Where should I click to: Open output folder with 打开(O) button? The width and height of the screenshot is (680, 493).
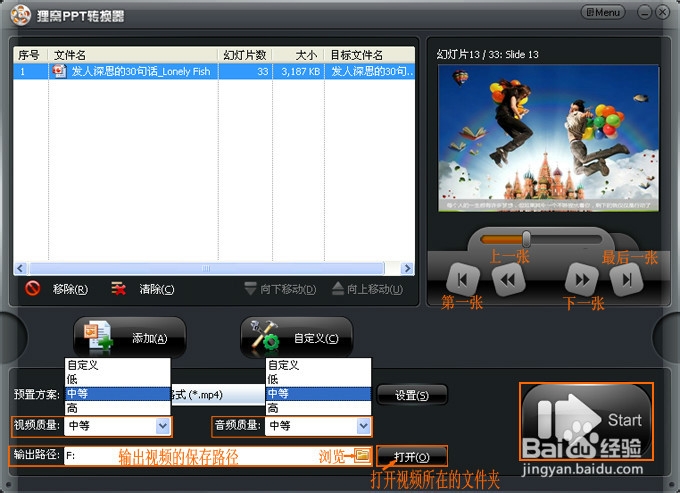tap(412, 457)
